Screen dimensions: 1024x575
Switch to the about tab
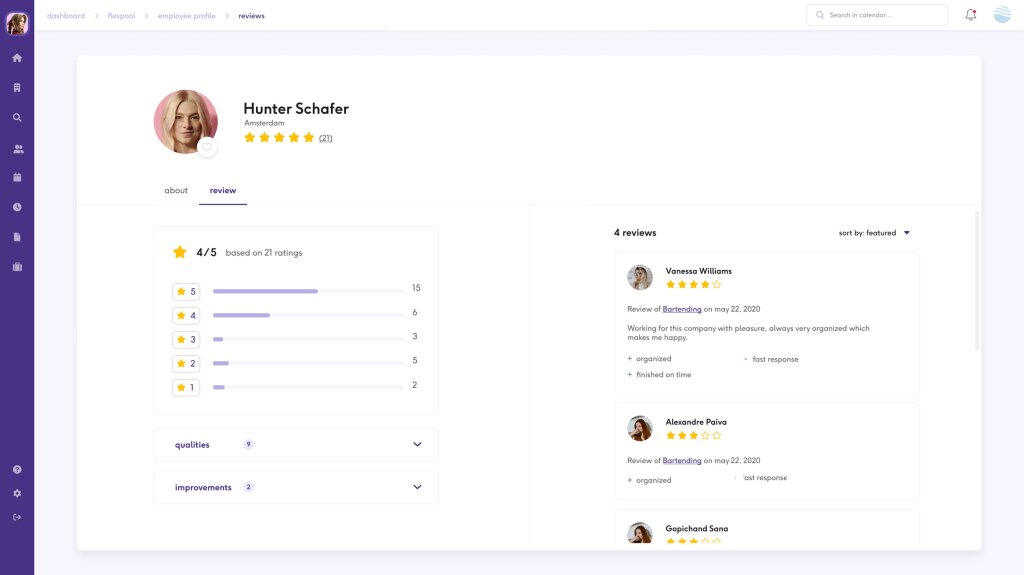176,190
